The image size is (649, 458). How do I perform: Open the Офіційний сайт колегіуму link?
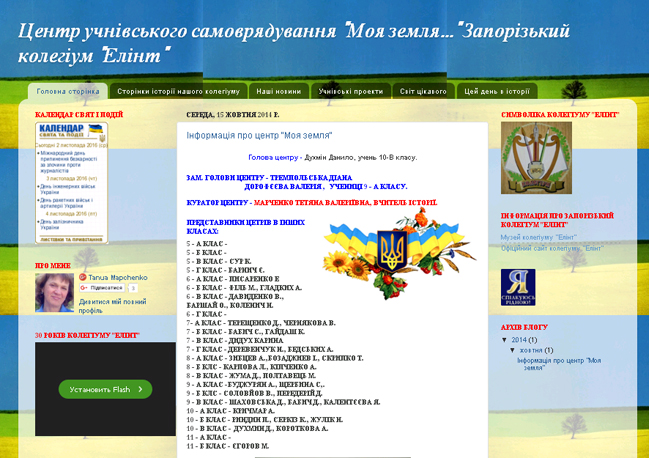pos(552,248)
